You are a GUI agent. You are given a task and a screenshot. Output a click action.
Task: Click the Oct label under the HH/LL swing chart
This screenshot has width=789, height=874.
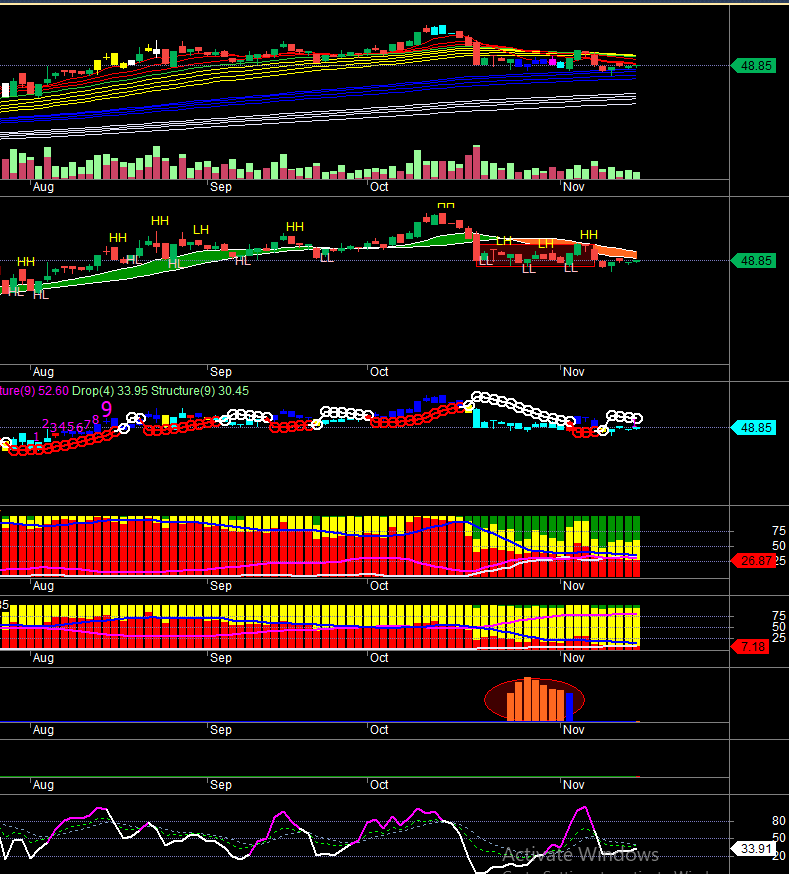[x=379, y=372]
